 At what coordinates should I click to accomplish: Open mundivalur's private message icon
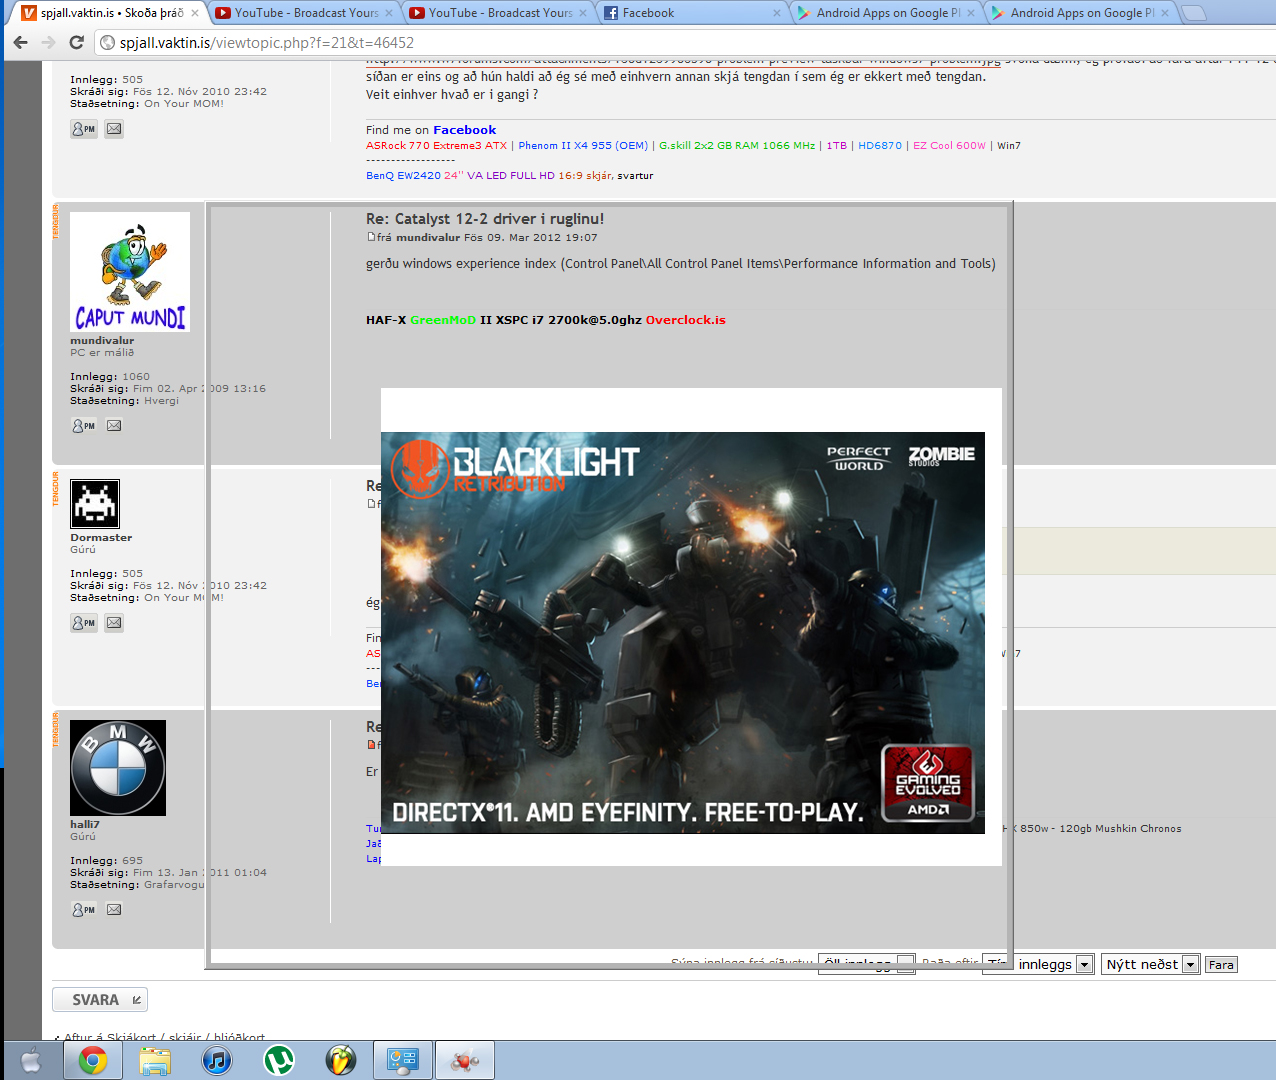[x=84, y=426]
